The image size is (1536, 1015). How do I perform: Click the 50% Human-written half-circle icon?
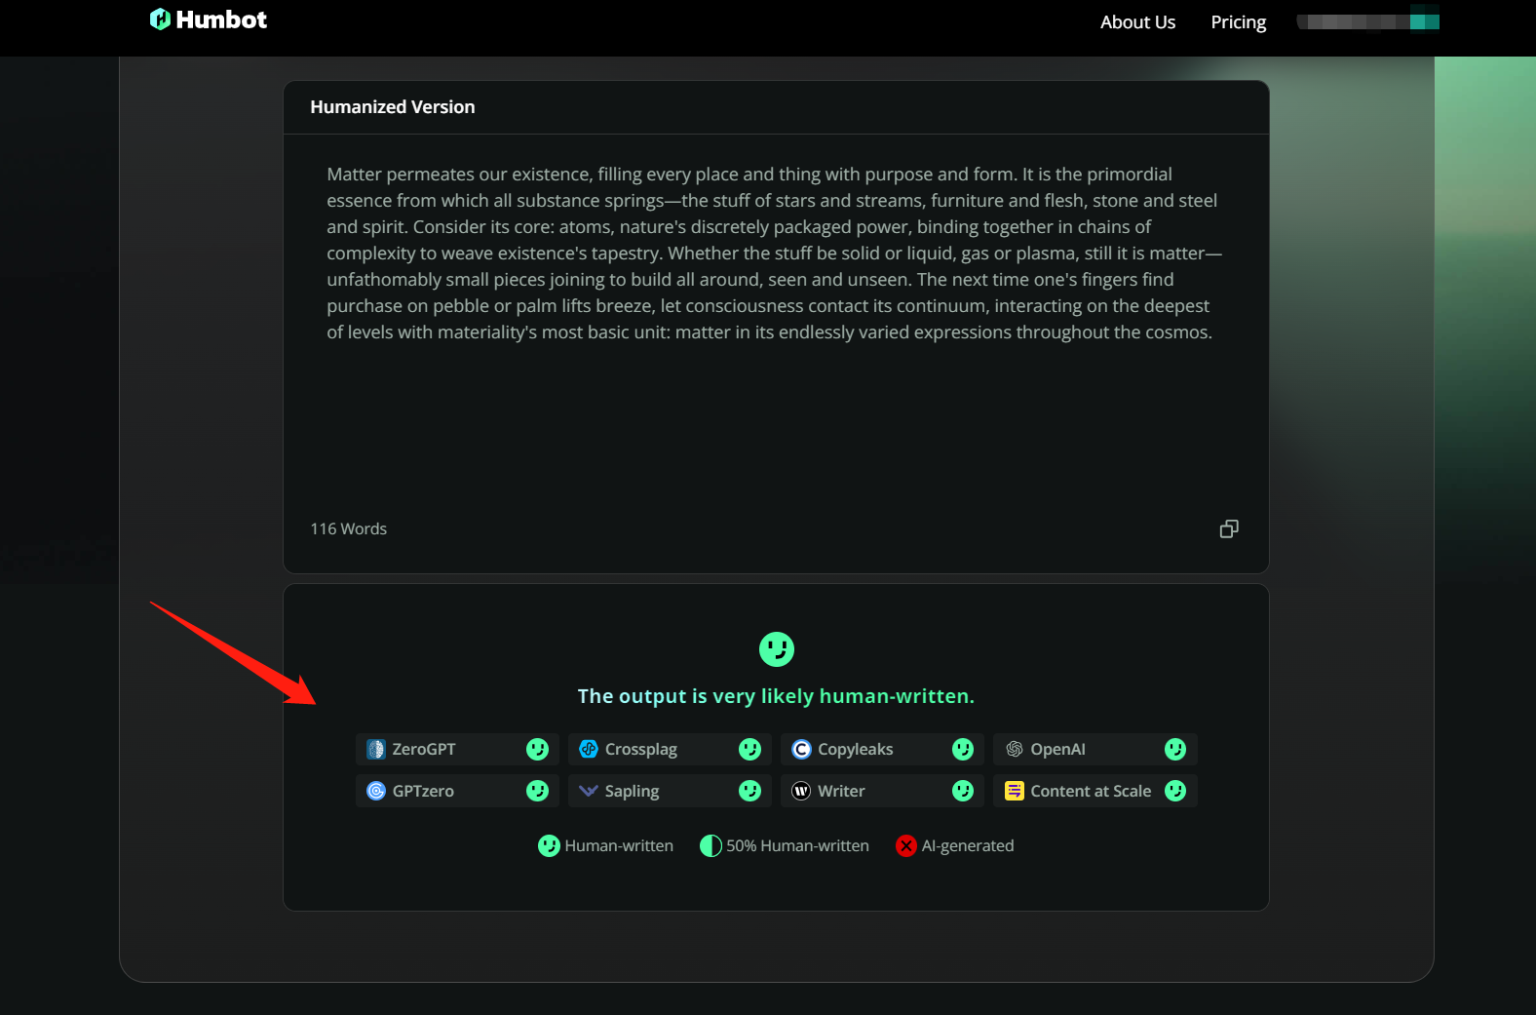[x=710, y=846]
